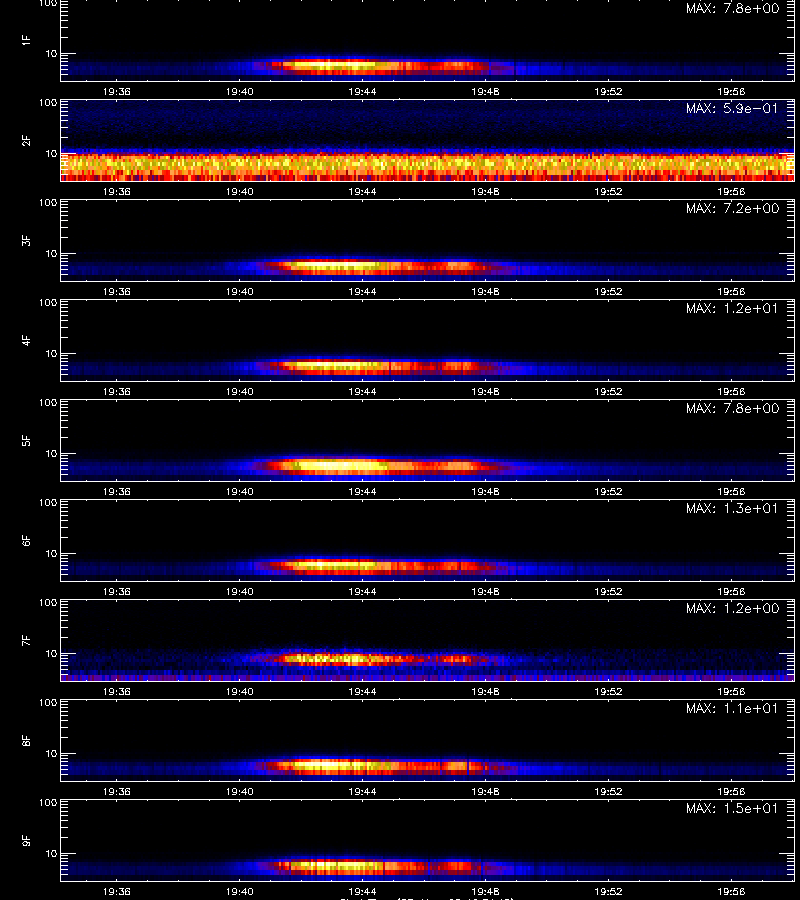Click the 19:40 tick label under 5F panel

coord(239,491)
